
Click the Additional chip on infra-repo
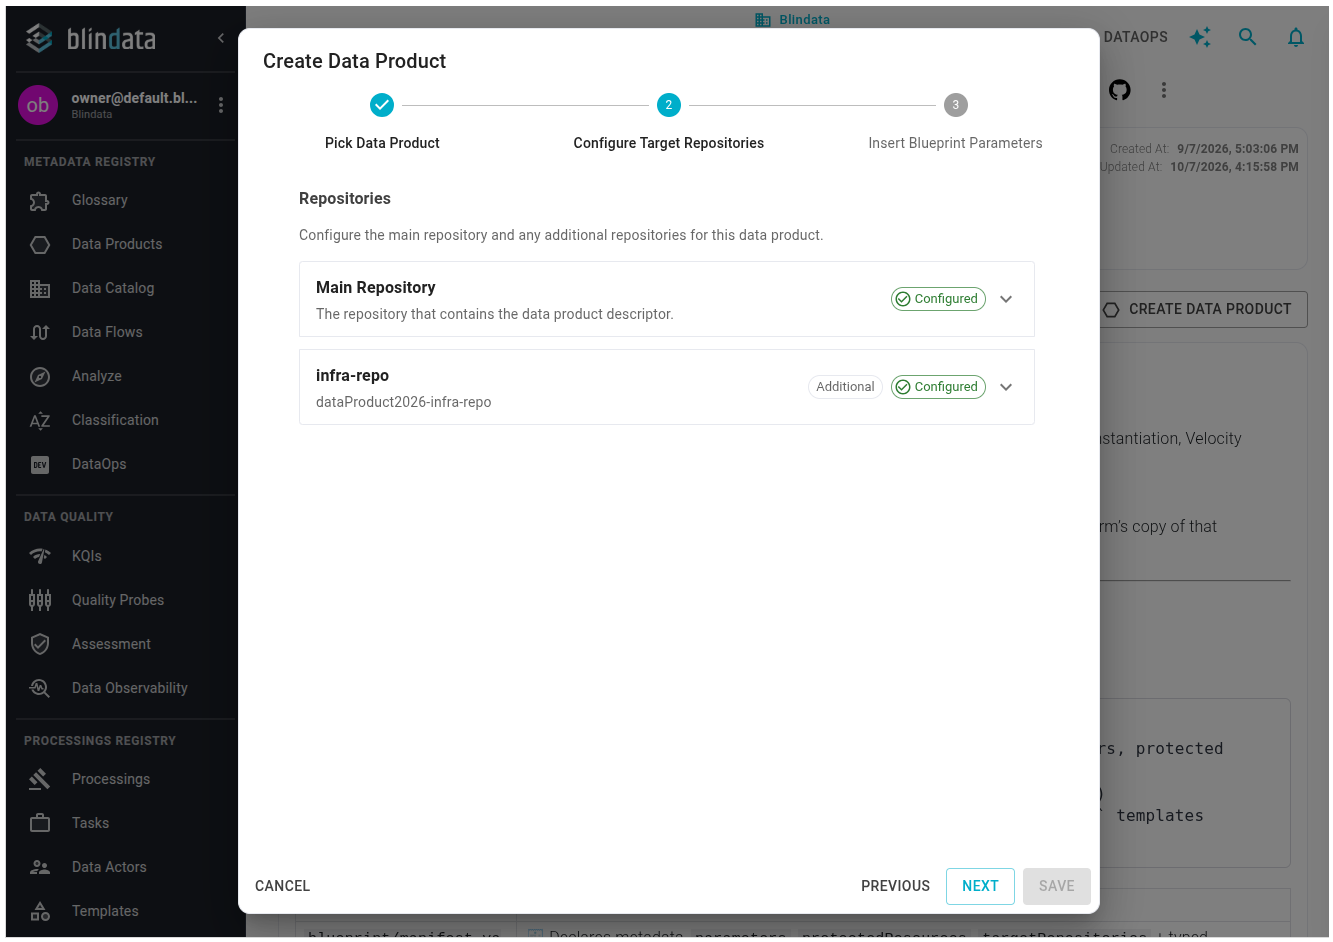pyautogui.click(x=845, y=387)
